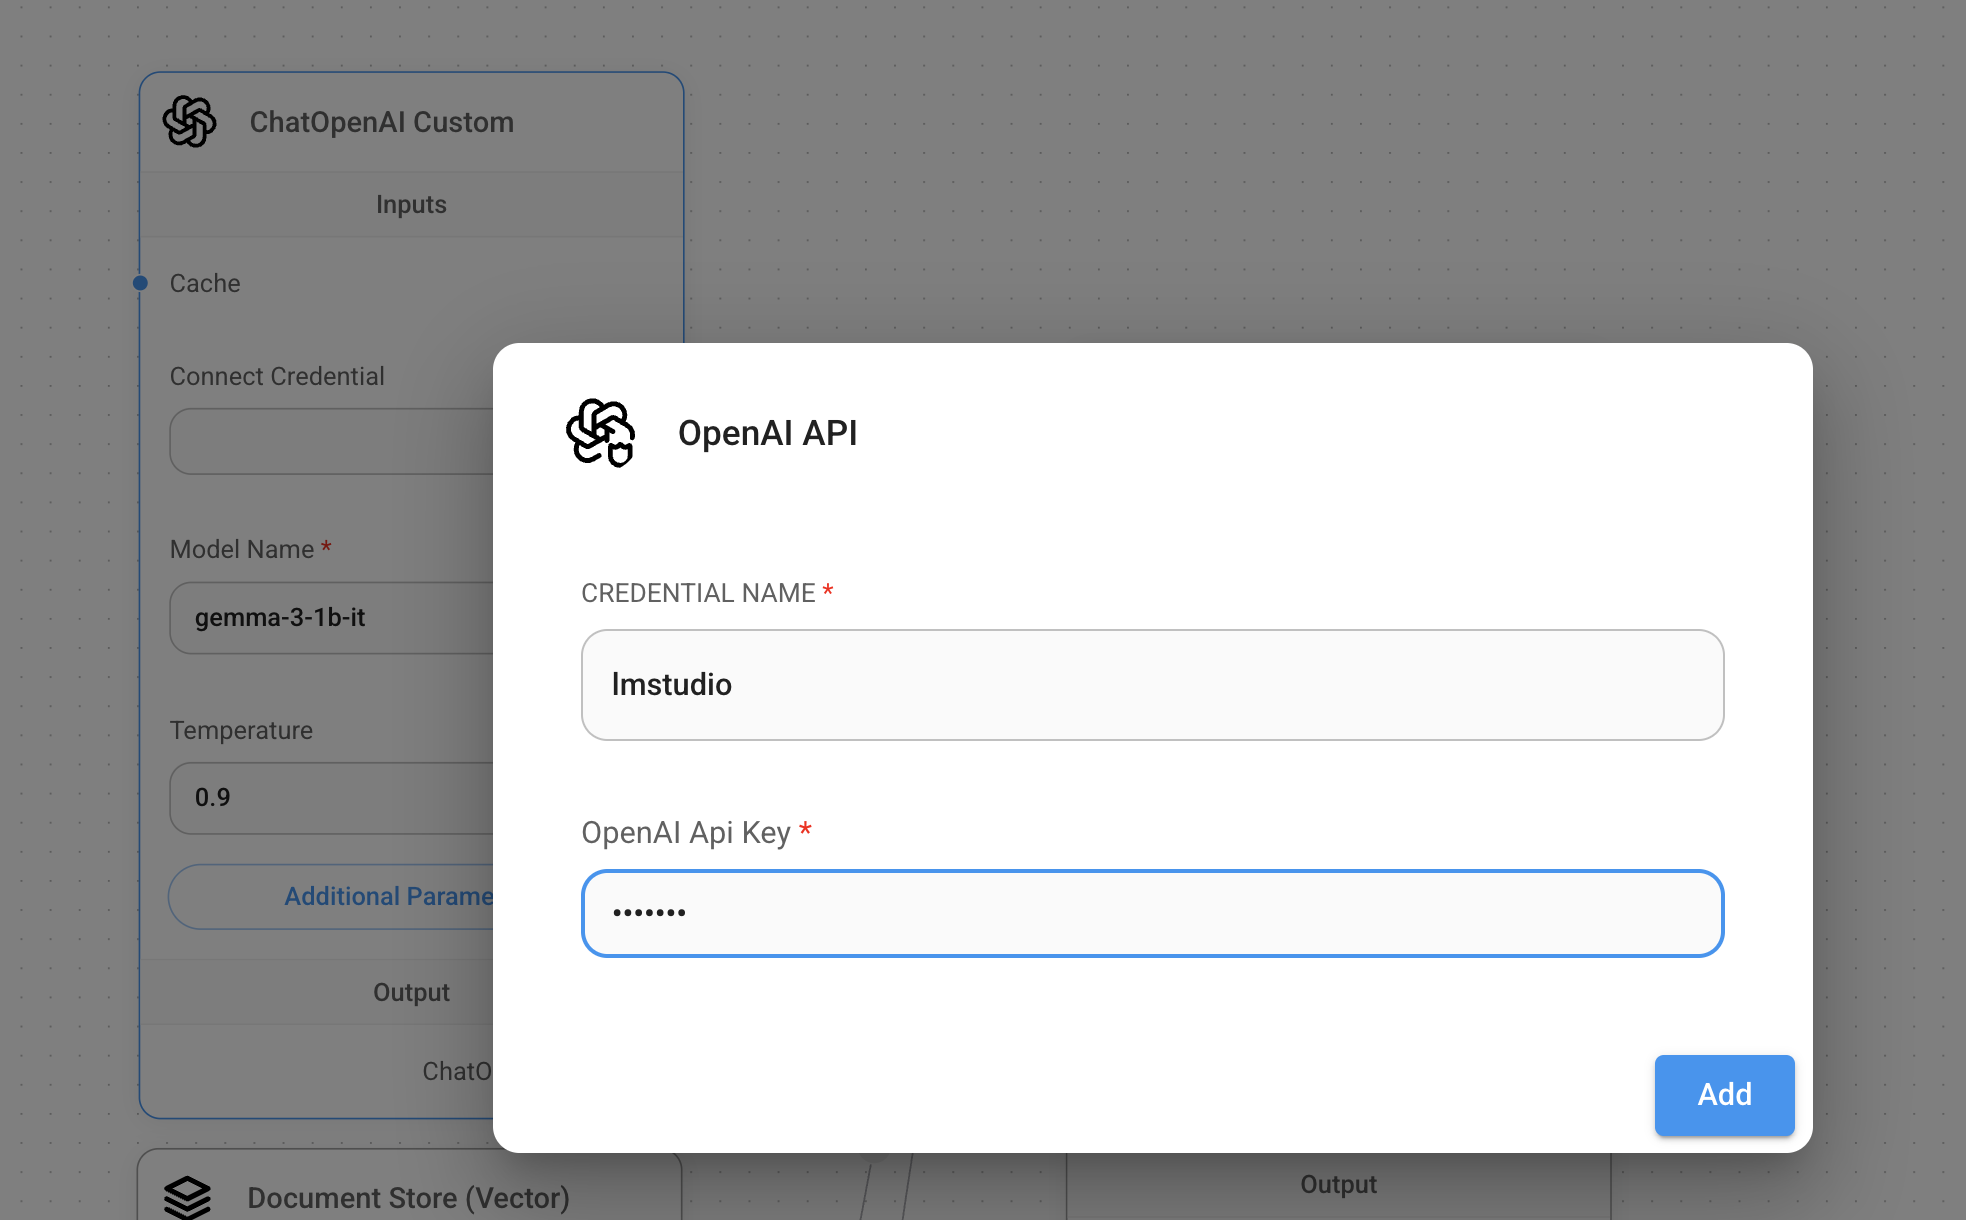This screenshot has height=1220, width=1966.
Task: Click the Inputs header of ChatOpenAI node
Action: pyautogui.click(x=411, y=204)
